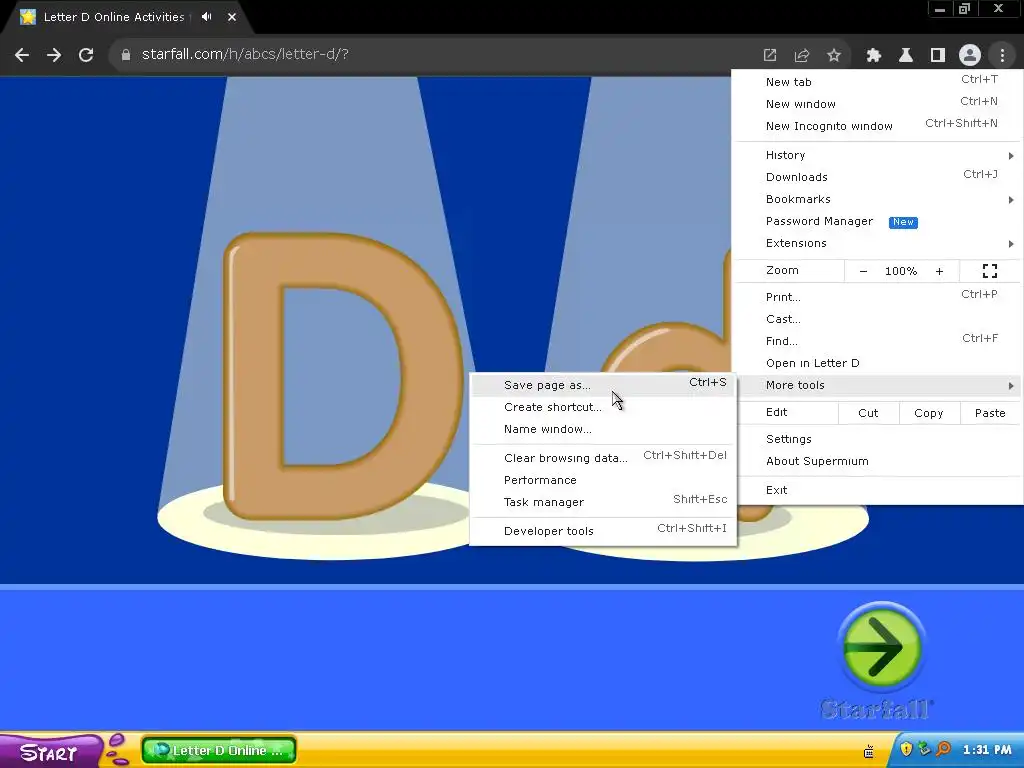Click the Cut button in Edit row

[868, 413]
